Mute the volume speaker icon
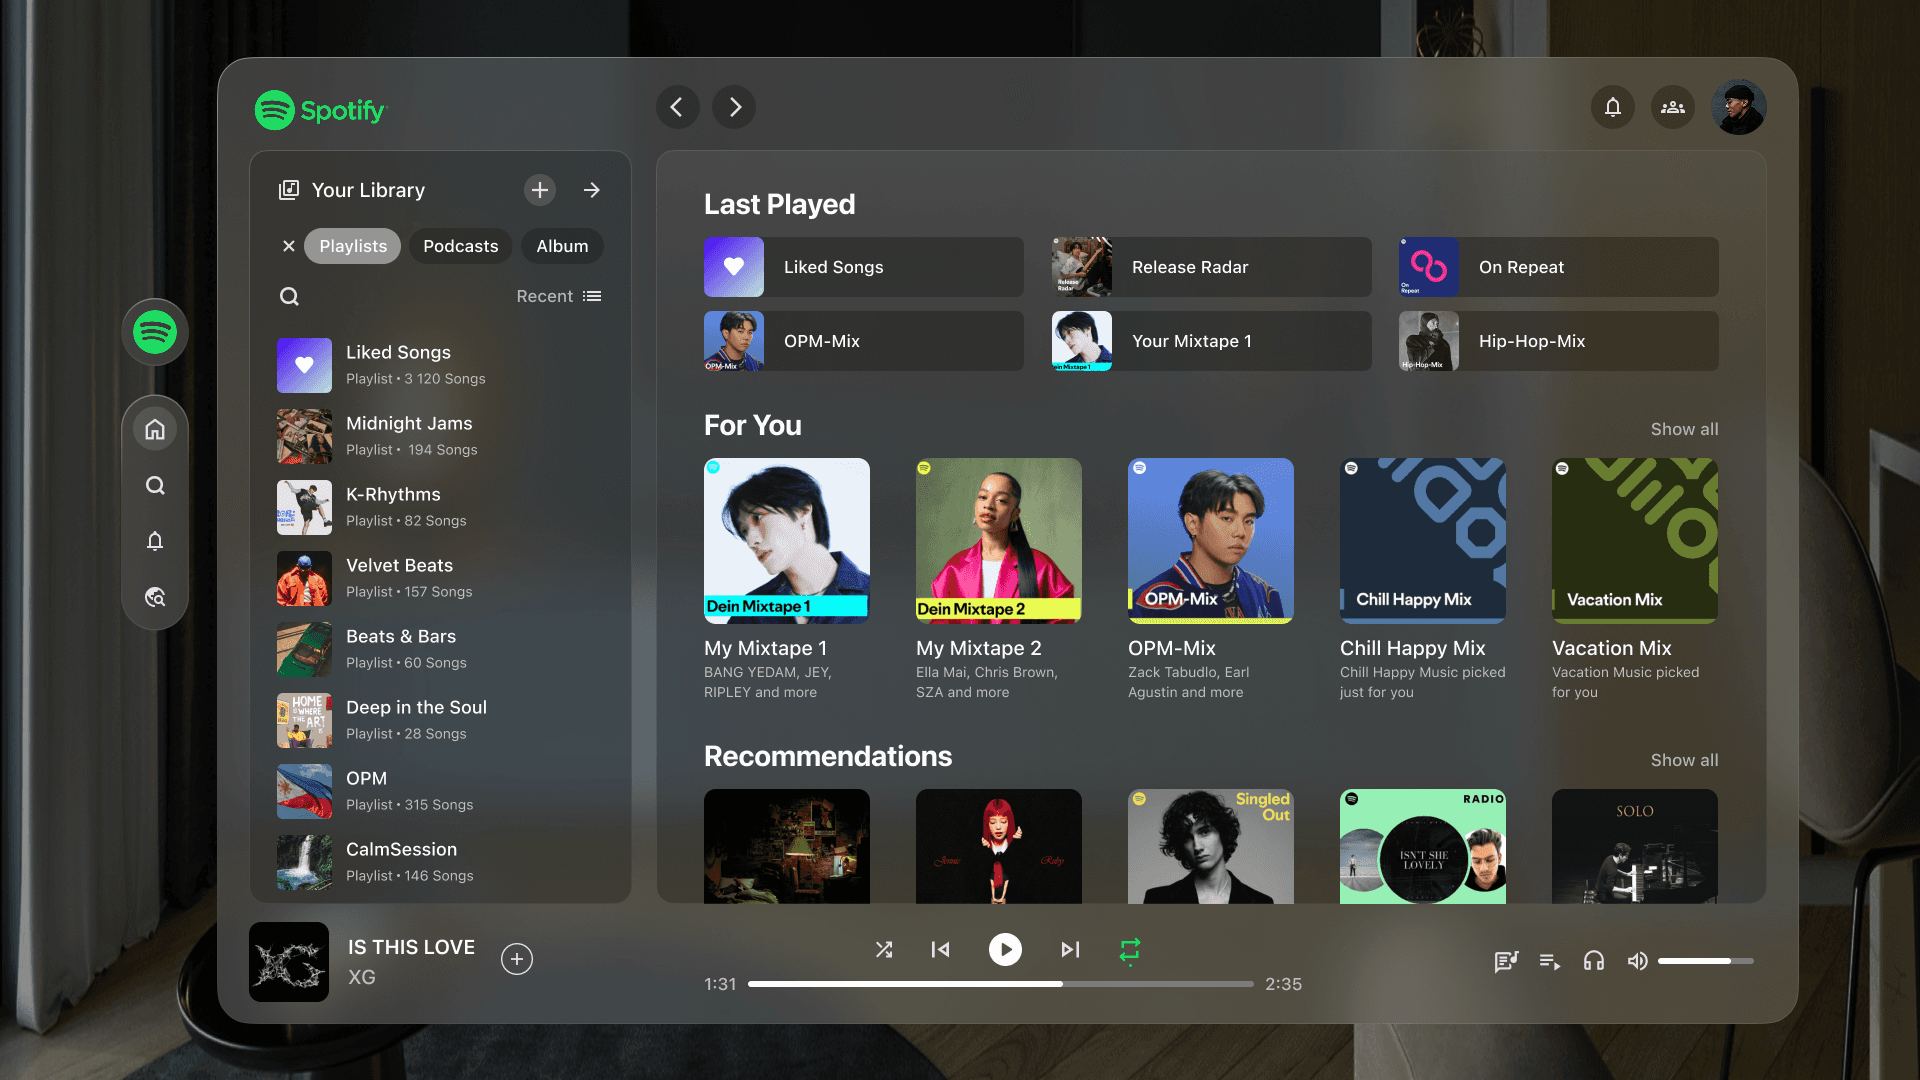Screen dimensions: 1920x1080 tap(1637, 961)
